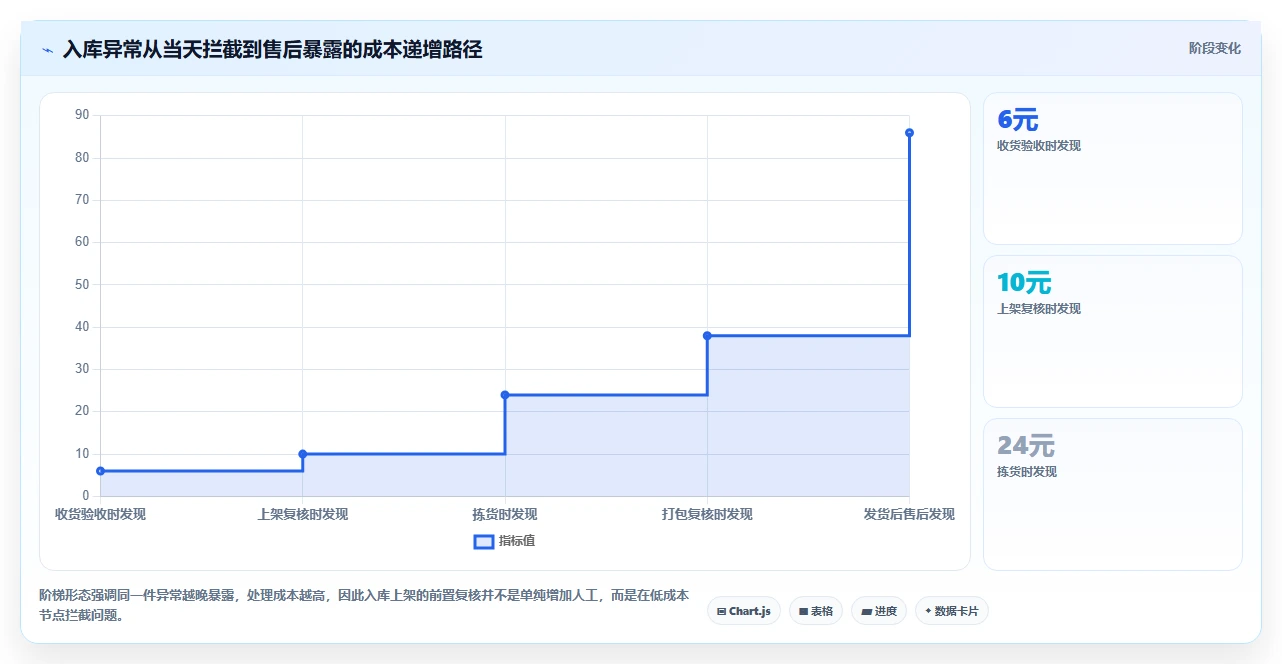Image resolution: width=1282 pixels, height=664 pixels.
Task: Click the description paragraph starting 阶梯形态强调
Action: pyautogui.click(x=364, y=605)
